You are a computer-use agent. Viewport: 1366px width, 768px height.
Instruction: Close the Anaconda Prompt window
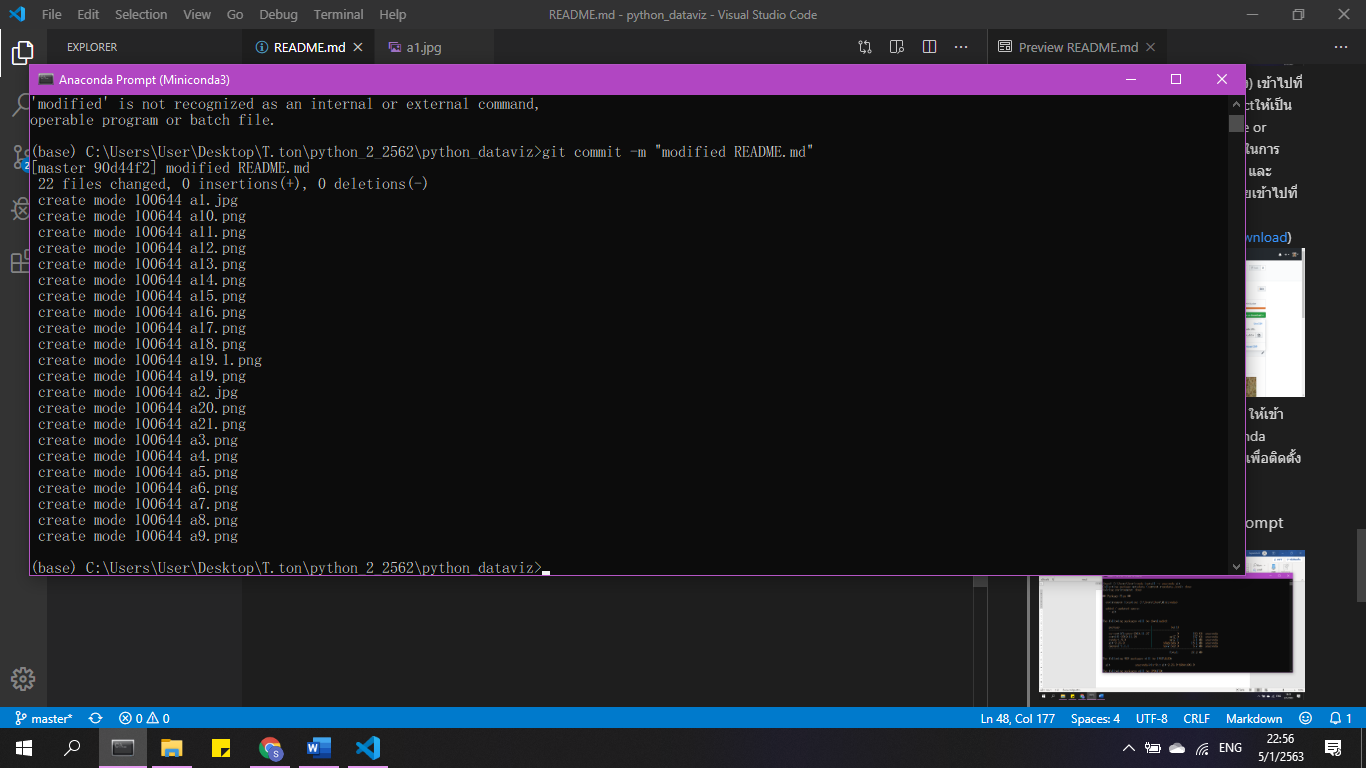(1222, 79)
